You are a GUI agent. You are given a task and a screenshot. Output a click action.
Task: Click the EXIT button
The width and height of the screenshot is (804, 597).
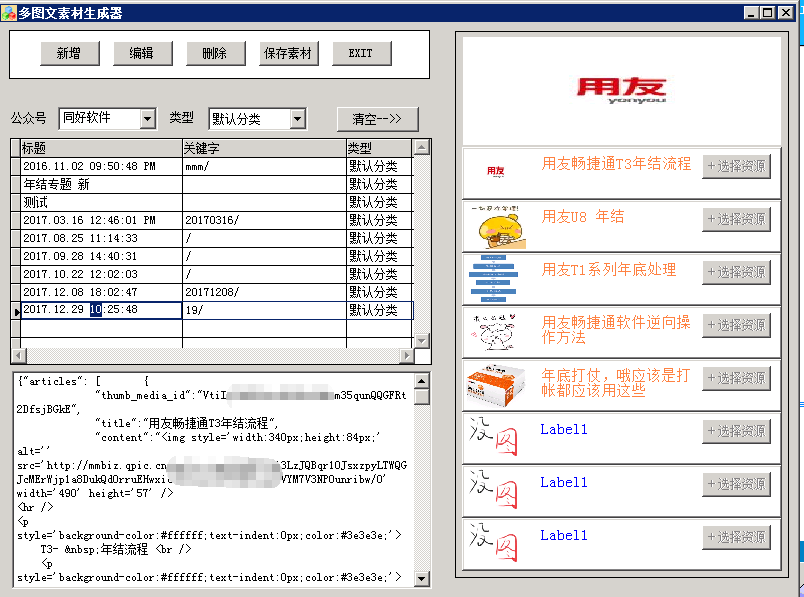(361, 53)
